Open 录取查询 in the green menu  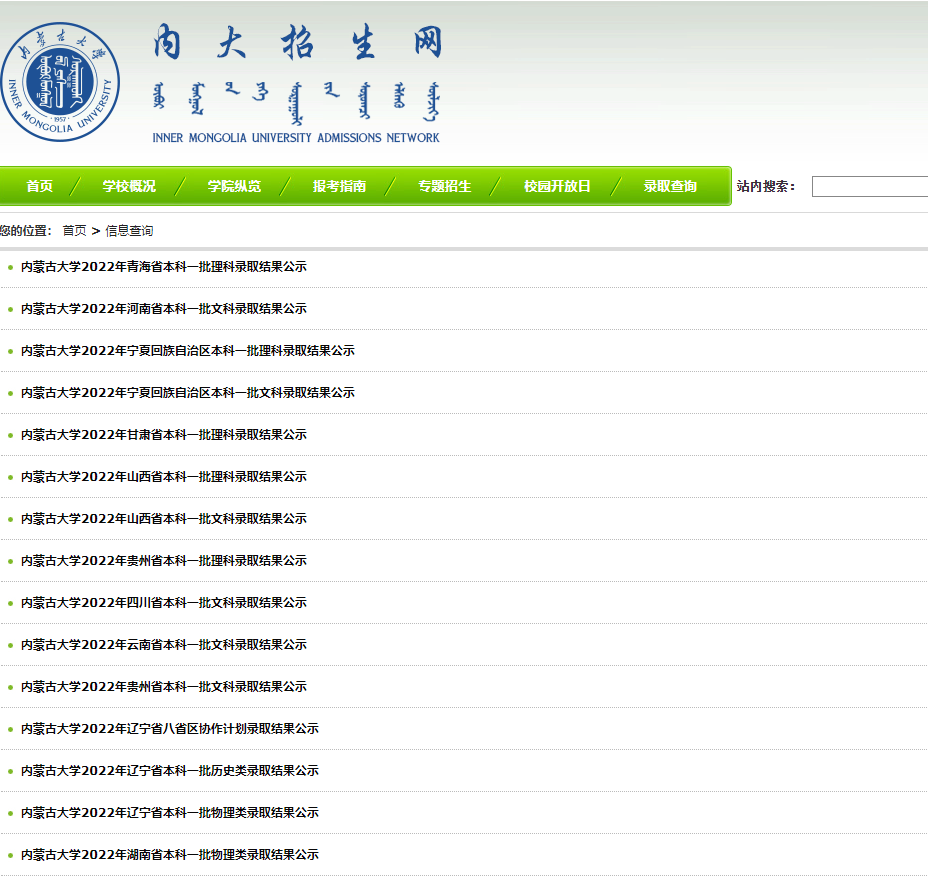[670, 186]
